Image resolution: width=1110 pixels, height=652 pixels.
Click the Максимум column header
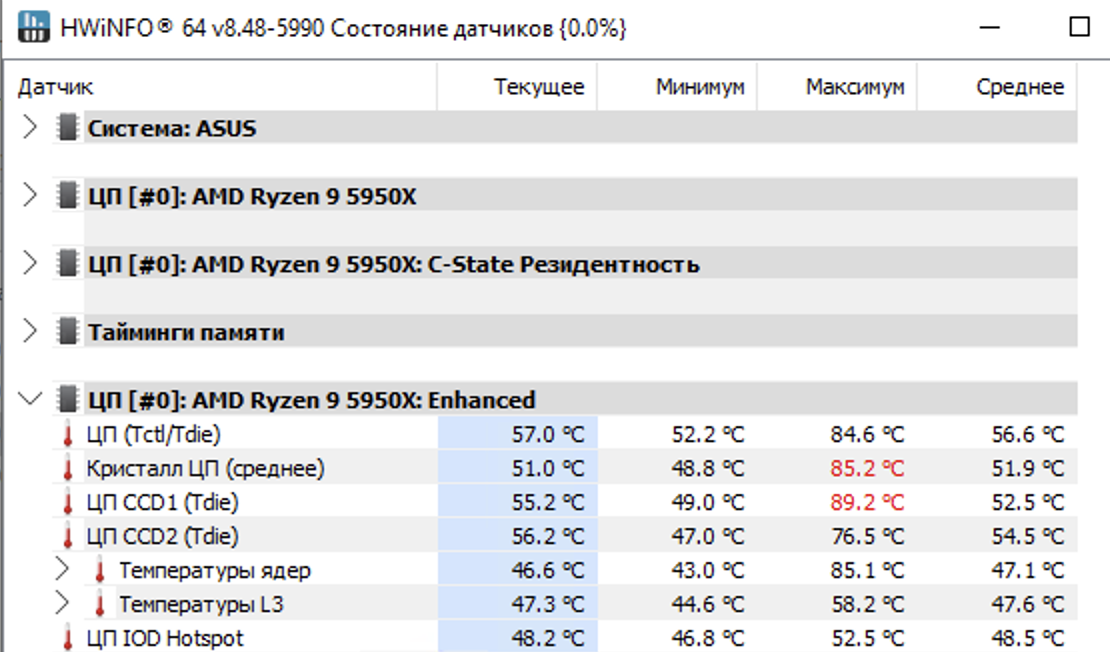tap(837, 86)
